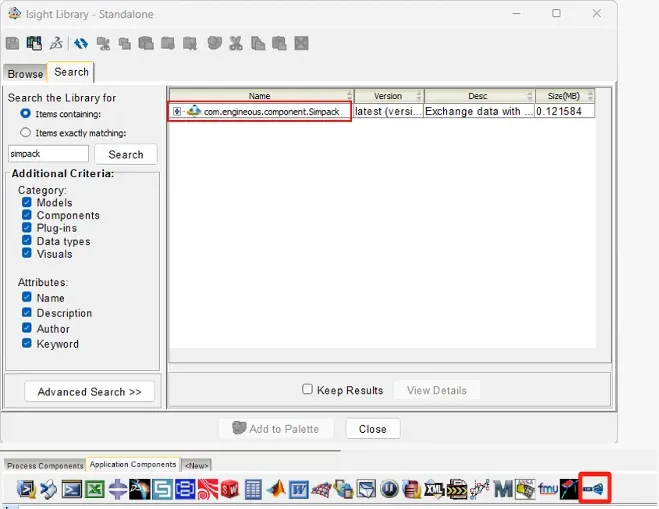
Task: Click the Version column header
Action: click(x=388, y=96)
